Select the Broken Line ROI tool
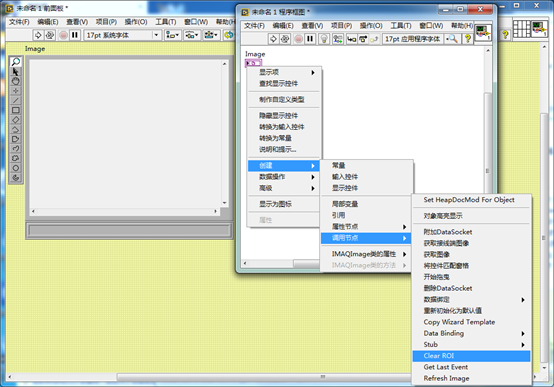Screen dimensions: 554x387 click(16, 129)
